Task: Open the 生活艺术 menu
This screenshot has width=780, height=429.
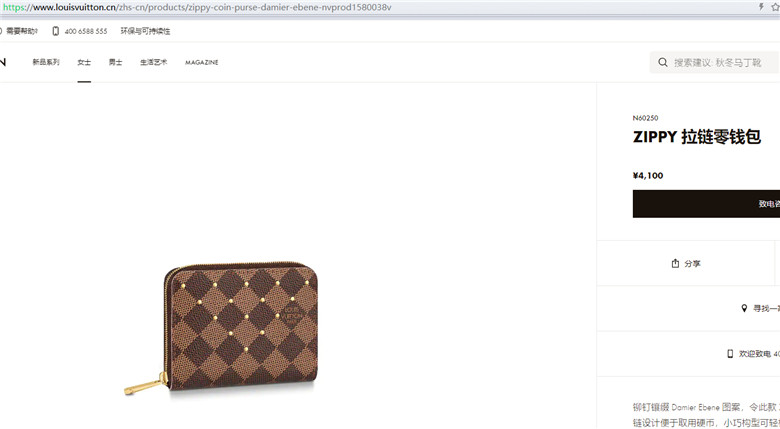Action: tap(153, 62)
